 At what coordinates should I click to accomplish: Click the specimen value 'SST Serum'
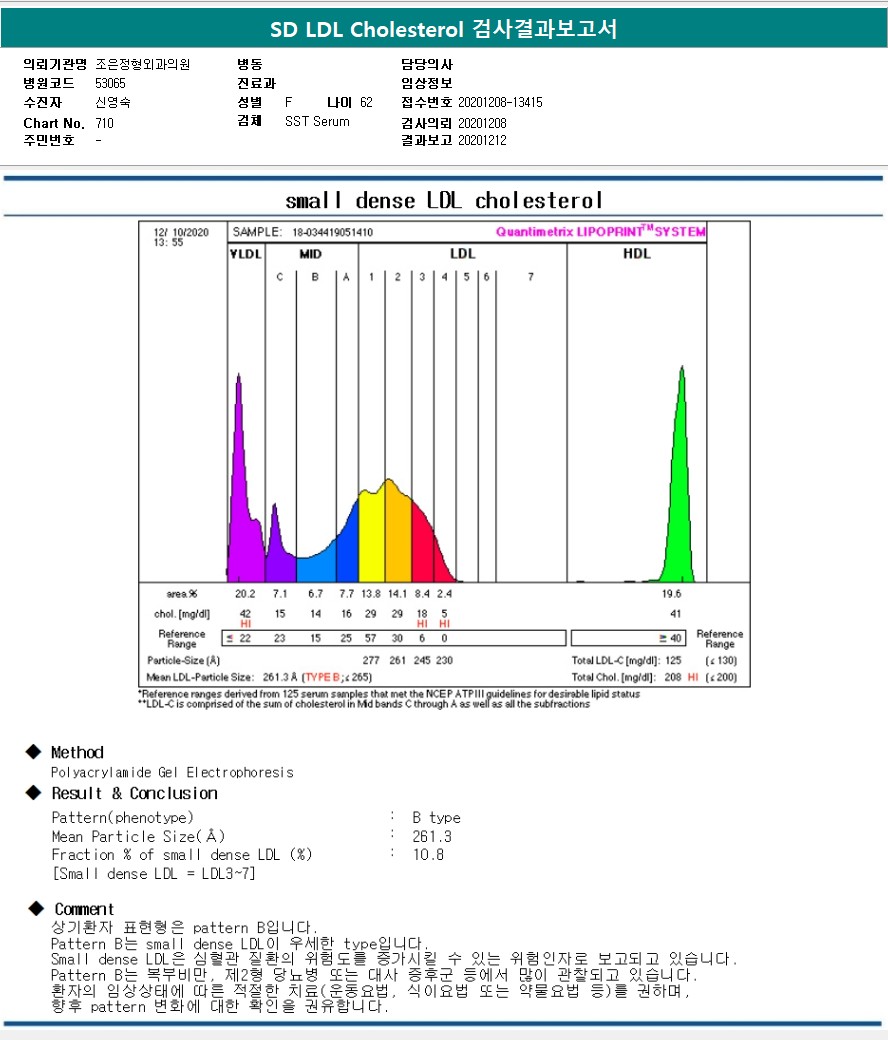[317, 121]
